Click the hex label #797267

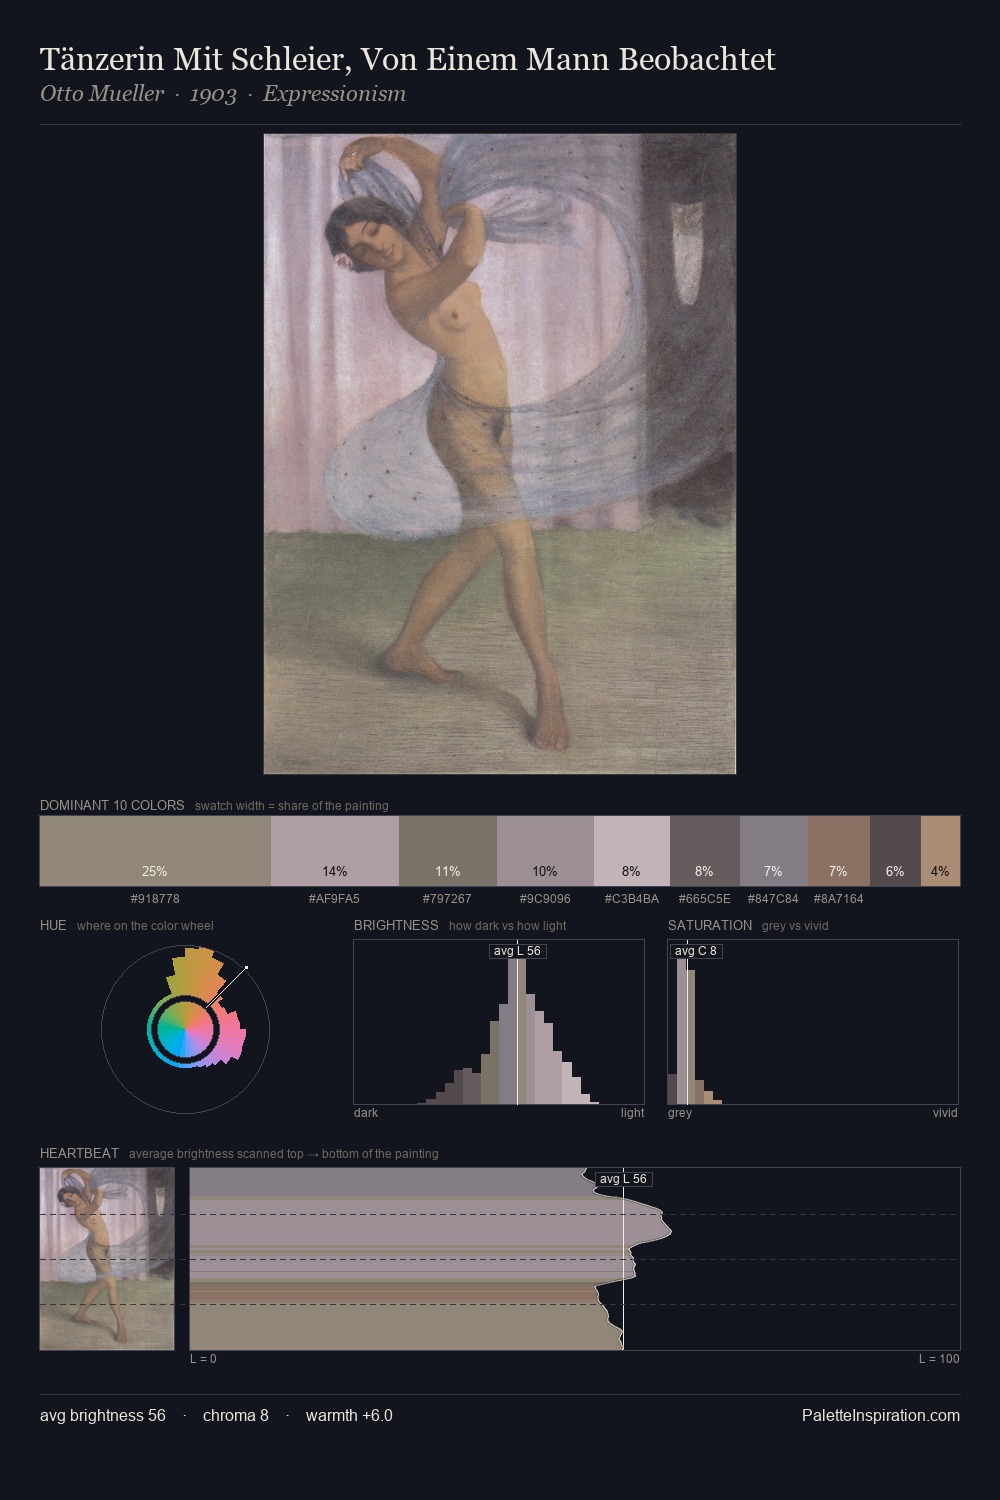coord(447,899)
